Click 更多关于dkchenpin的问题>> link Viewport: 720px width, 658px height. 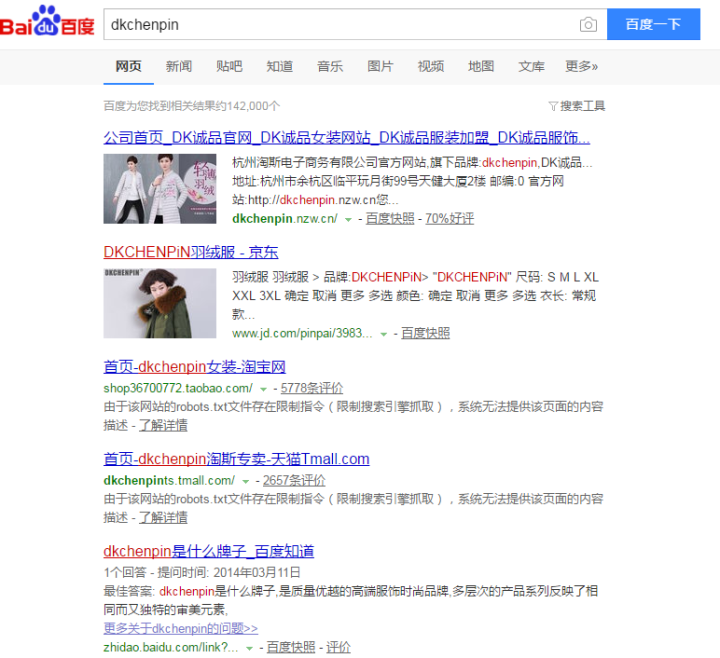coord(180,628)
